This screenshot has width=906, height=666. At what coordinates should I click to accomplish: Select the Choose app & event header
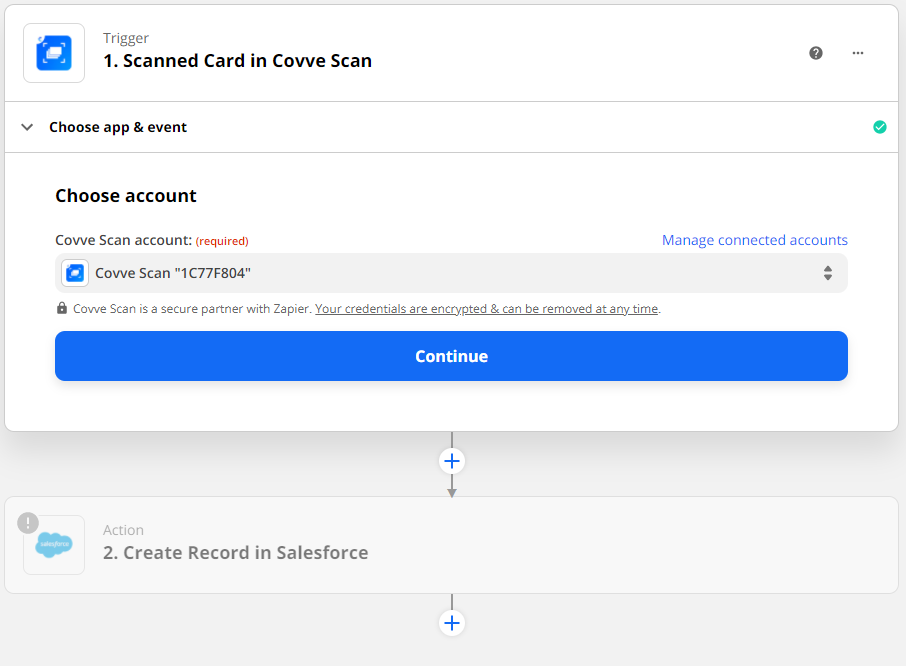(x=118, y=127)
